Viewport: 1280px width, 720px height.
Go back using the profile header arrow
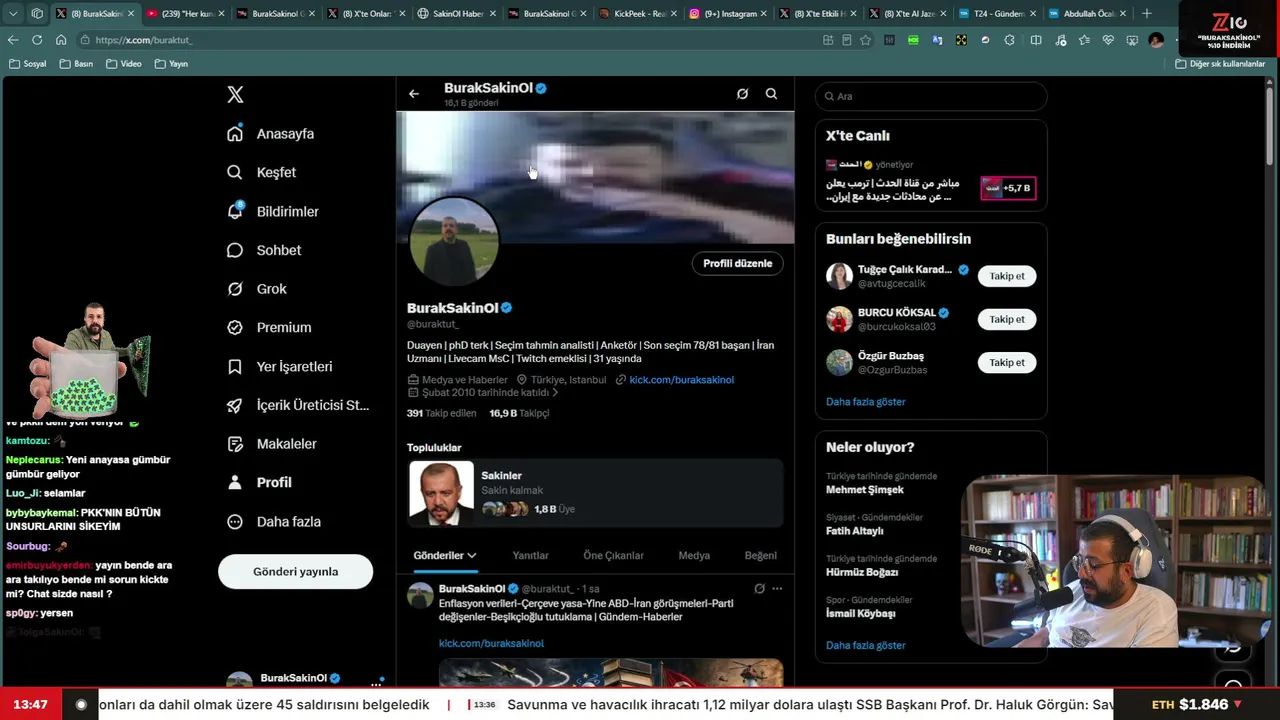tap(414, 94)
